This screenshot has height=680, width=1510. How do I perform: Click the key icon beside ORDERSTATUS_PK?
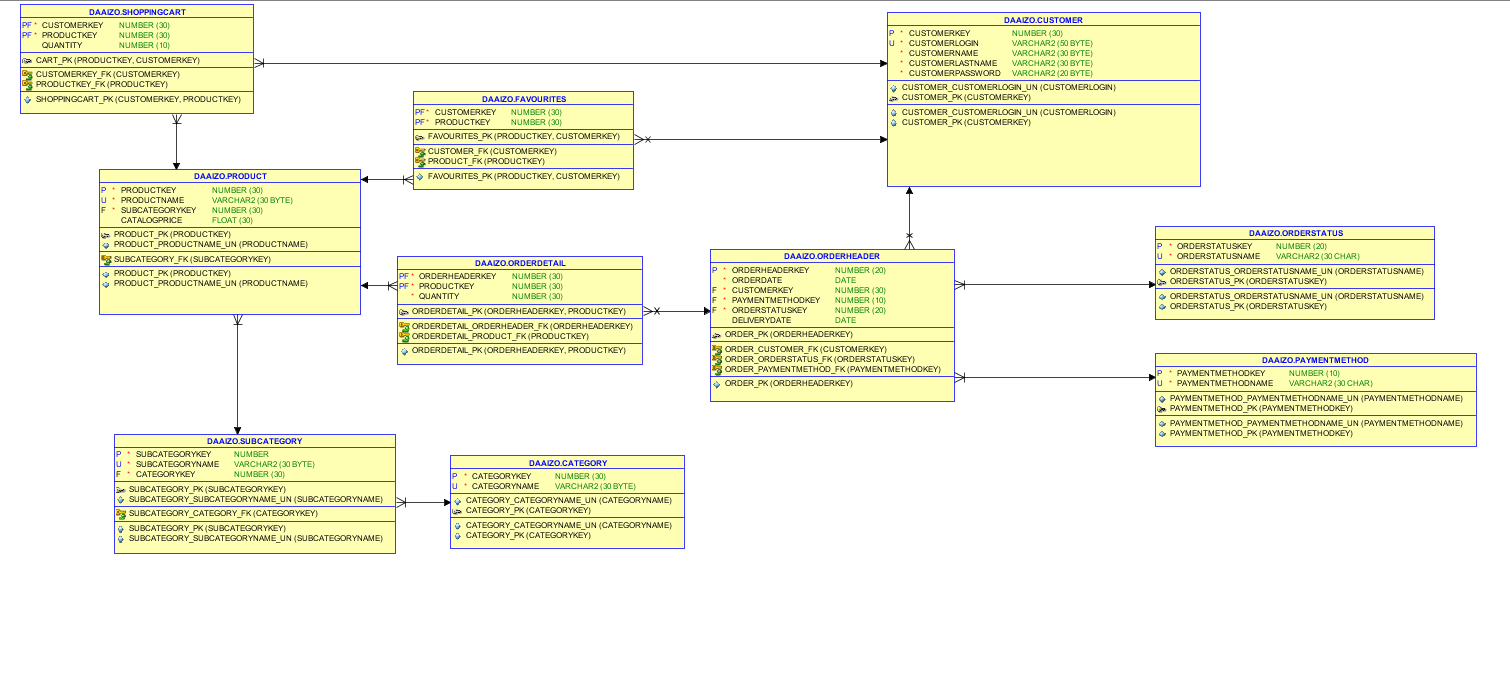pos(1162,281)
